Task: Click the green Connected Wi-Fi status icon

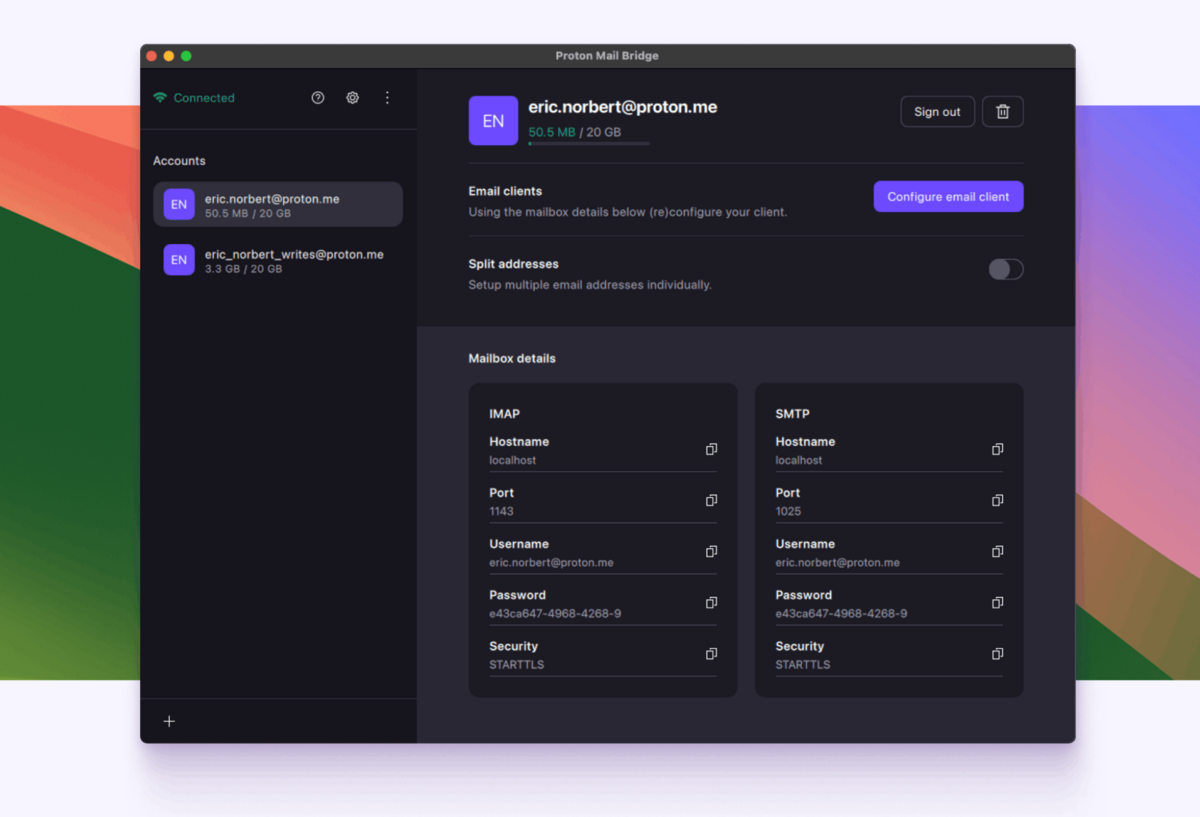Action: [x=160, y=98]
